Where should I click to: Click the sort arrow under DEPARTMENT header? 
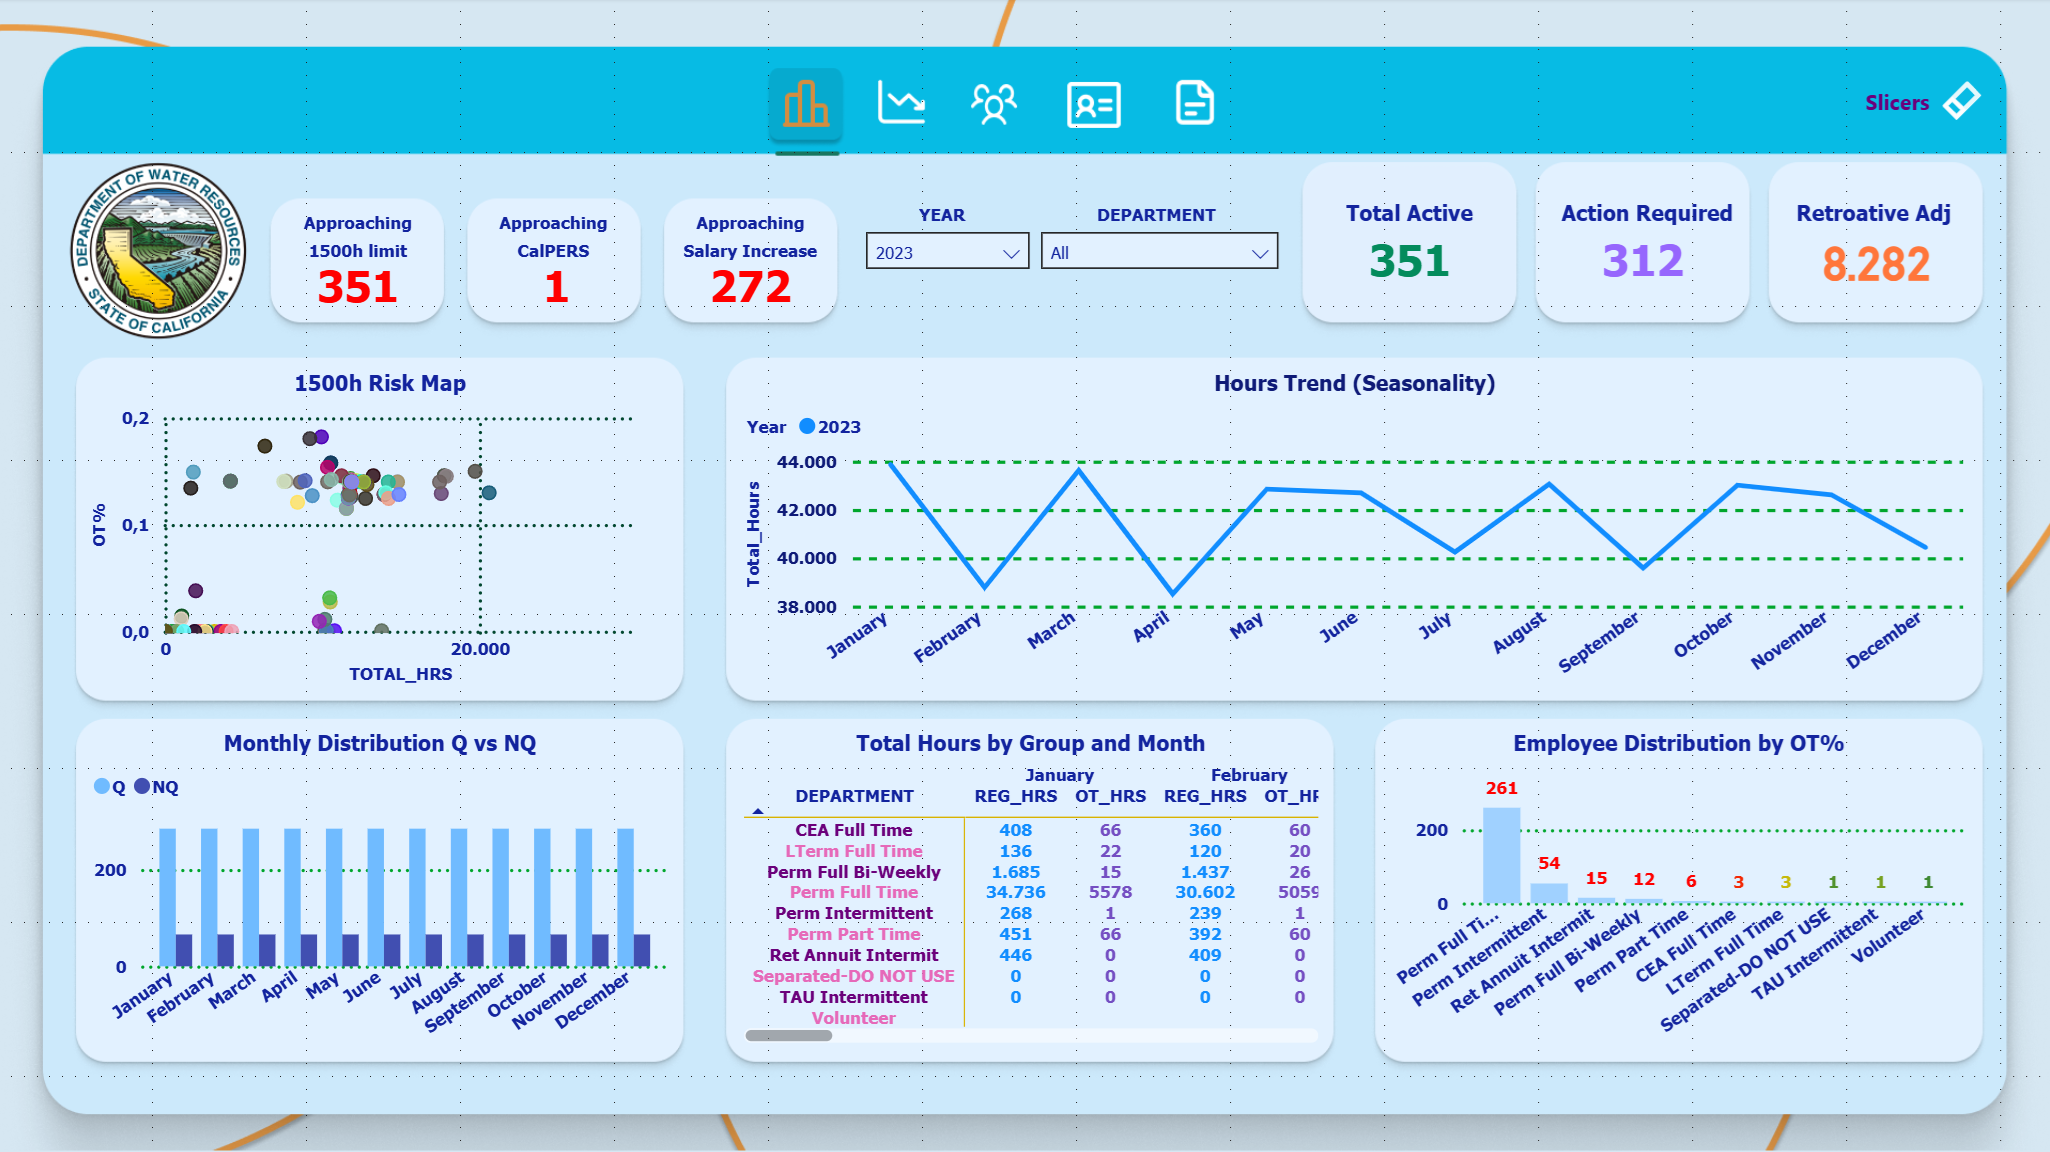point(758,811)
